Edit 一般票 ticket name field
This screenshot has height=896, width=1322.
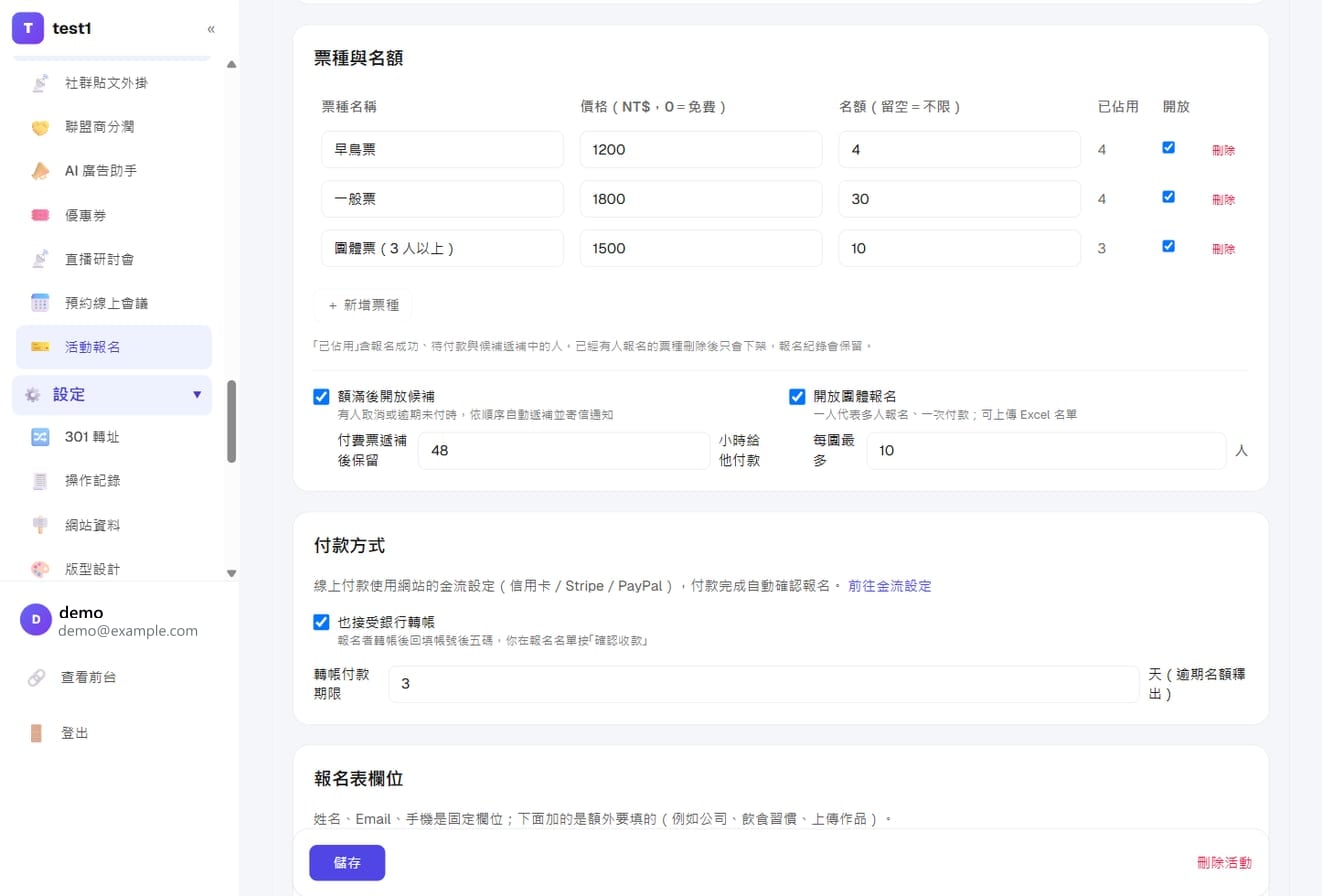(x=443, y=199)
